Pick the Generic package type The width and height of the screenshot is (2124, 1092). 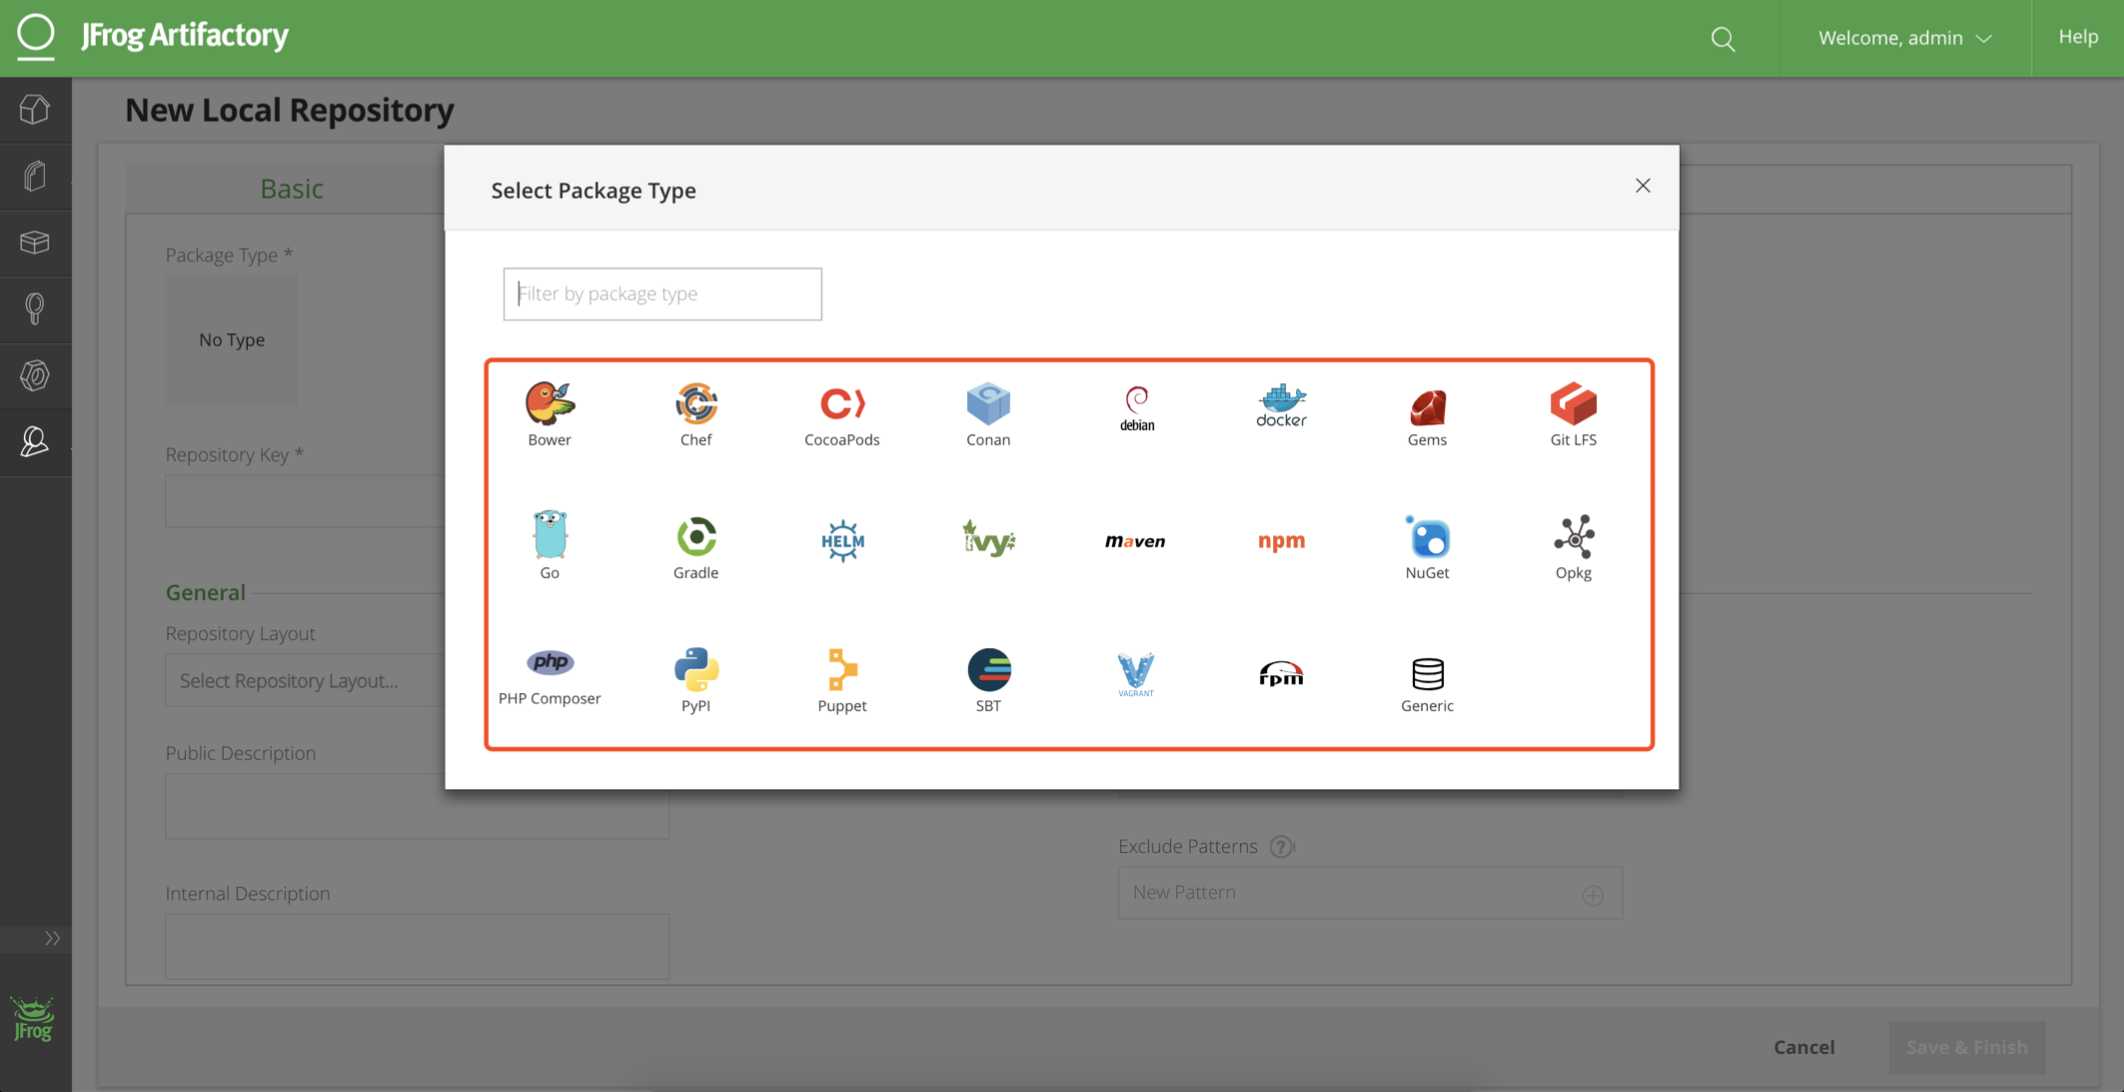(x=1427, y=684)
